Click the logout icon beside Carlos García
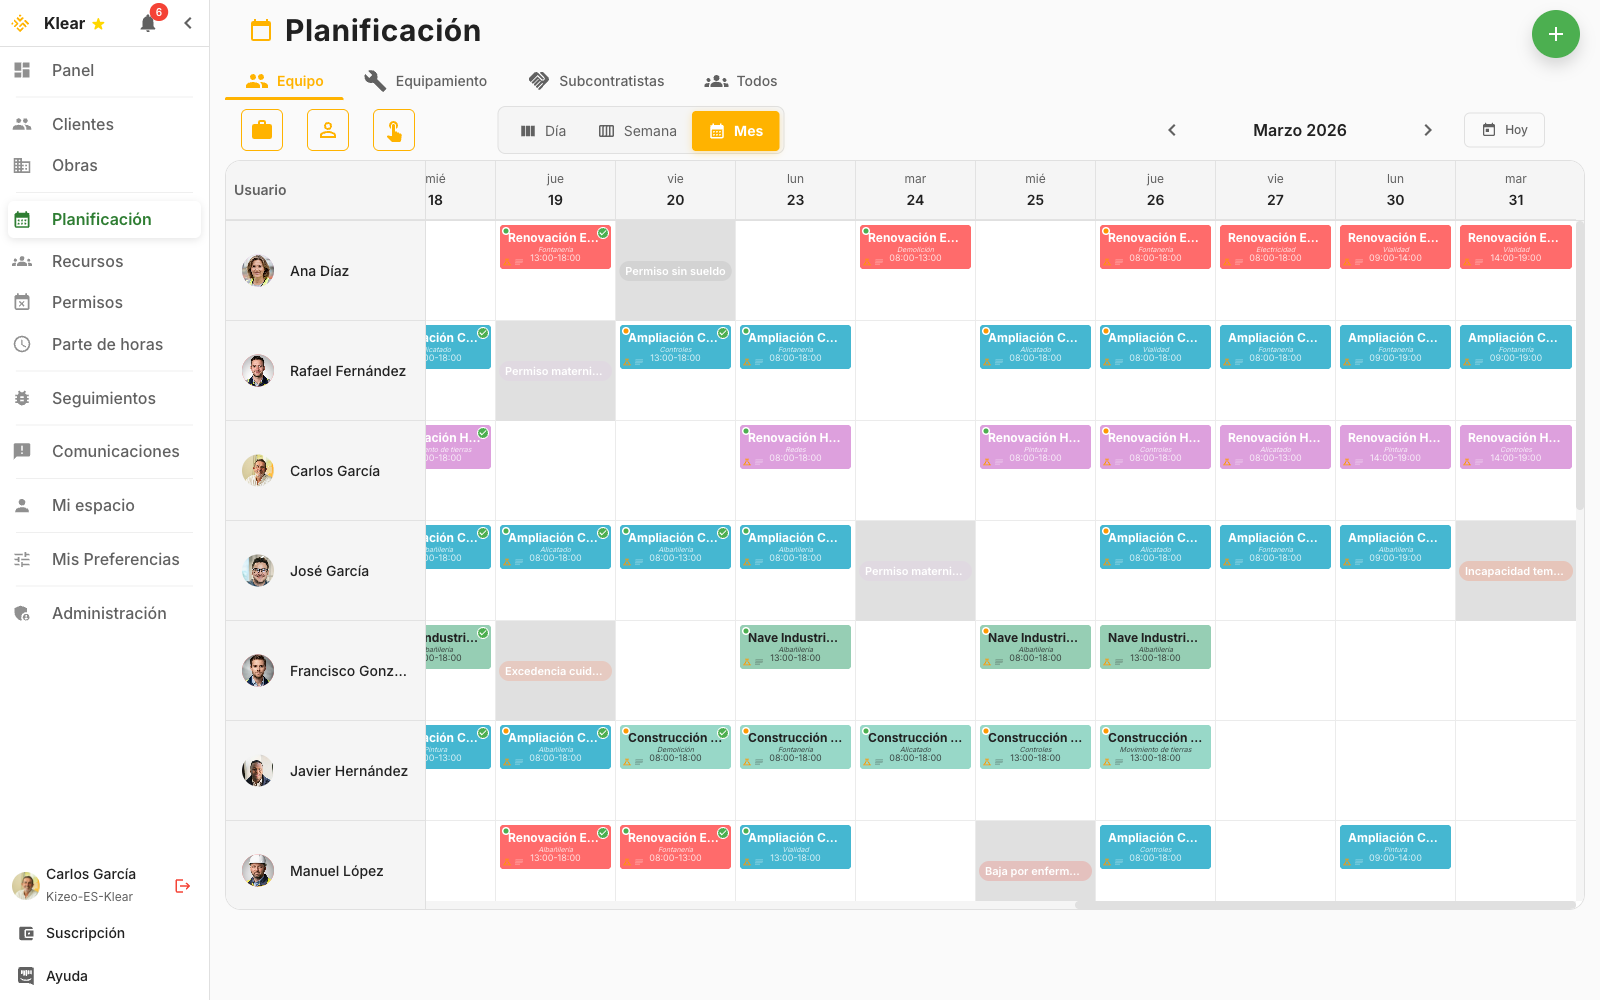Screen dimensions: 1600x1000 point(182,885)
